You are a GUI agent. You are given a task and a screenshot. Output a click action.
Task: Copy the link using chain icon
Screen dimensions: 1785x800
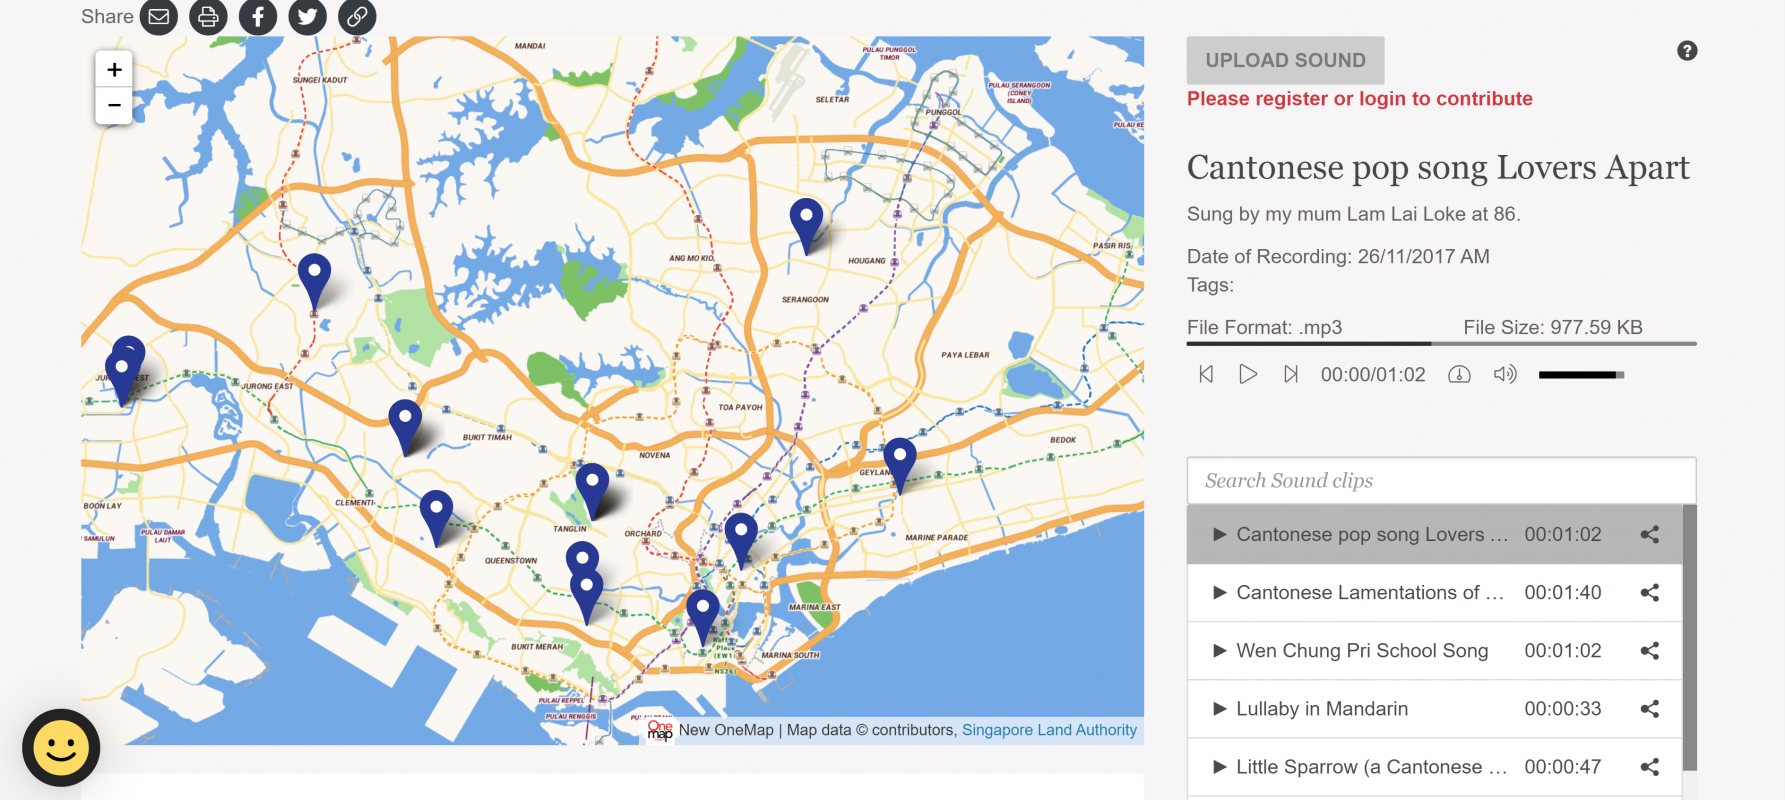tap(357, 17)
